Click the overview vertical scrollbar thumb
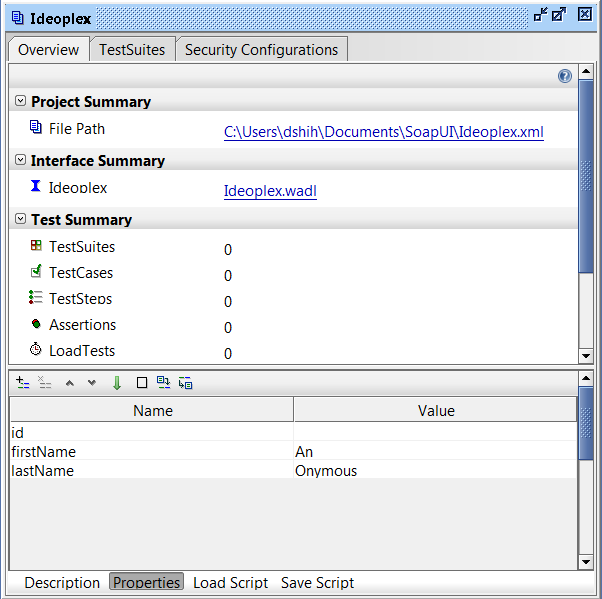 [586, 177]
